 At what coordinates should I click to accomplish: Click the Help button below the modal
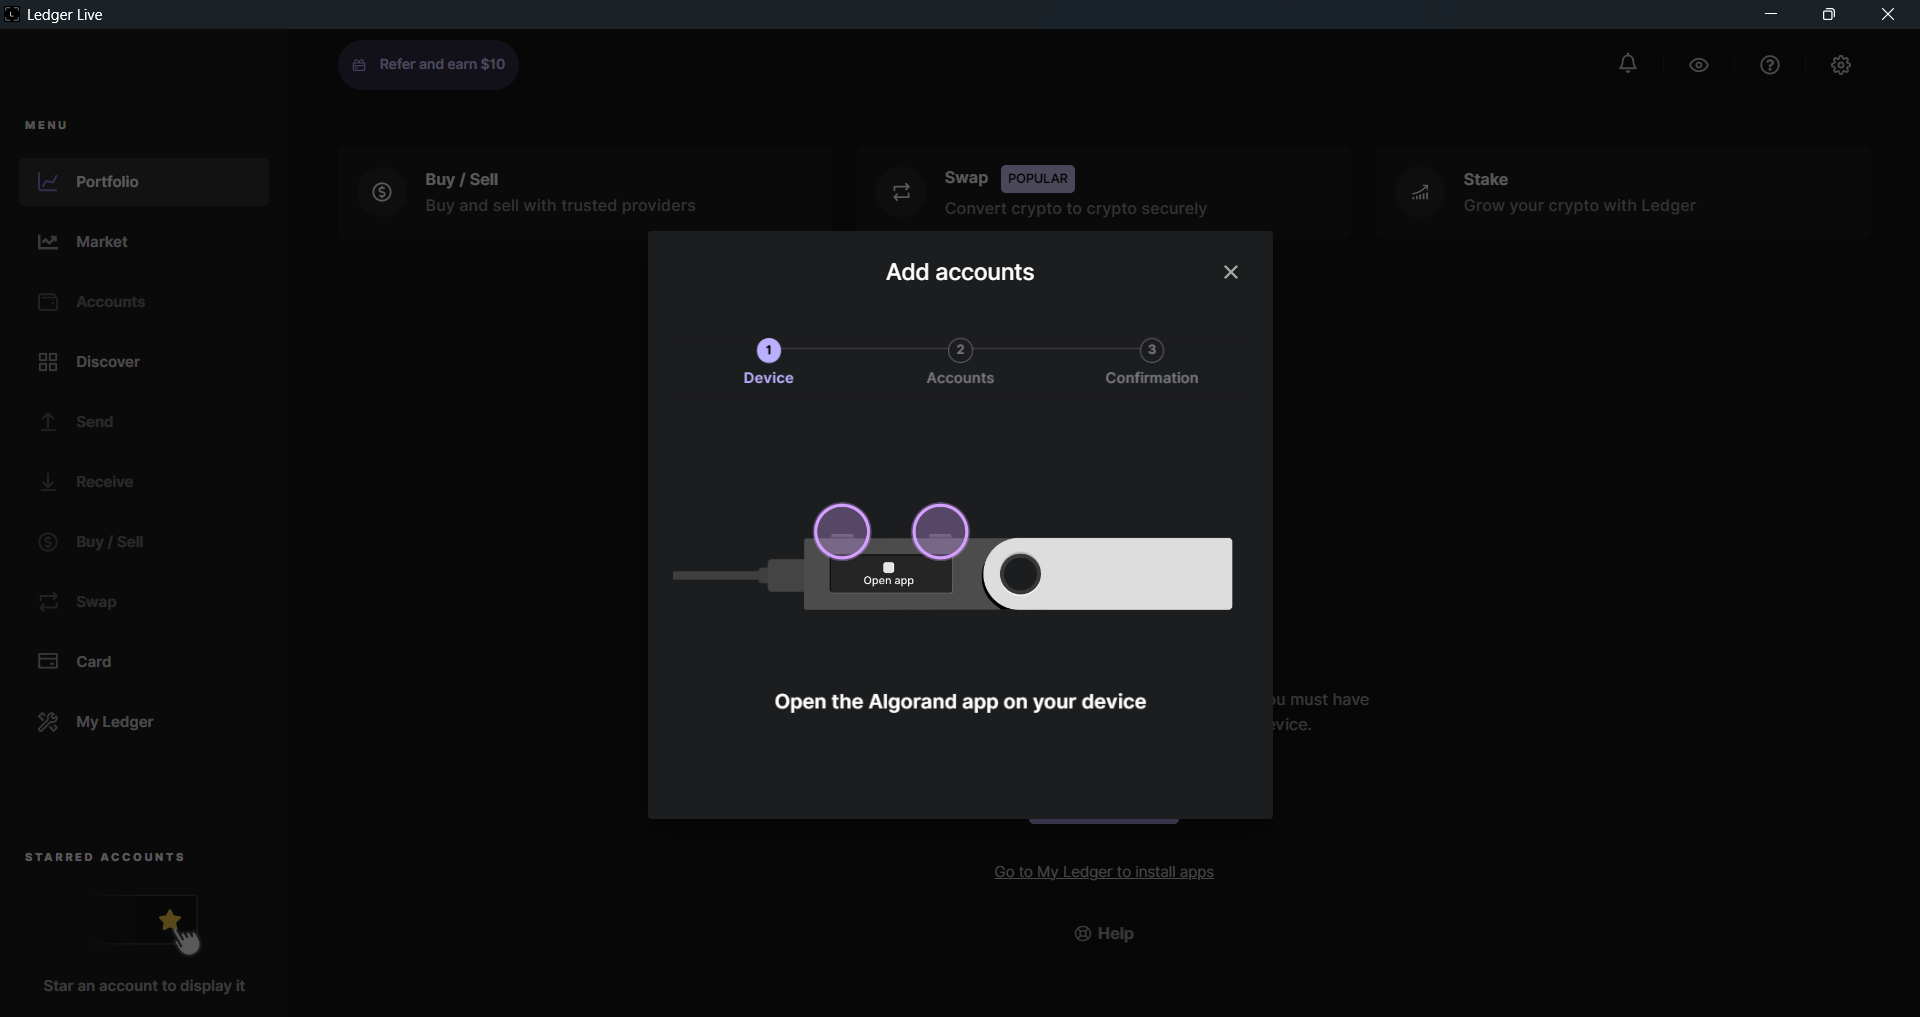click(1103, 933)
